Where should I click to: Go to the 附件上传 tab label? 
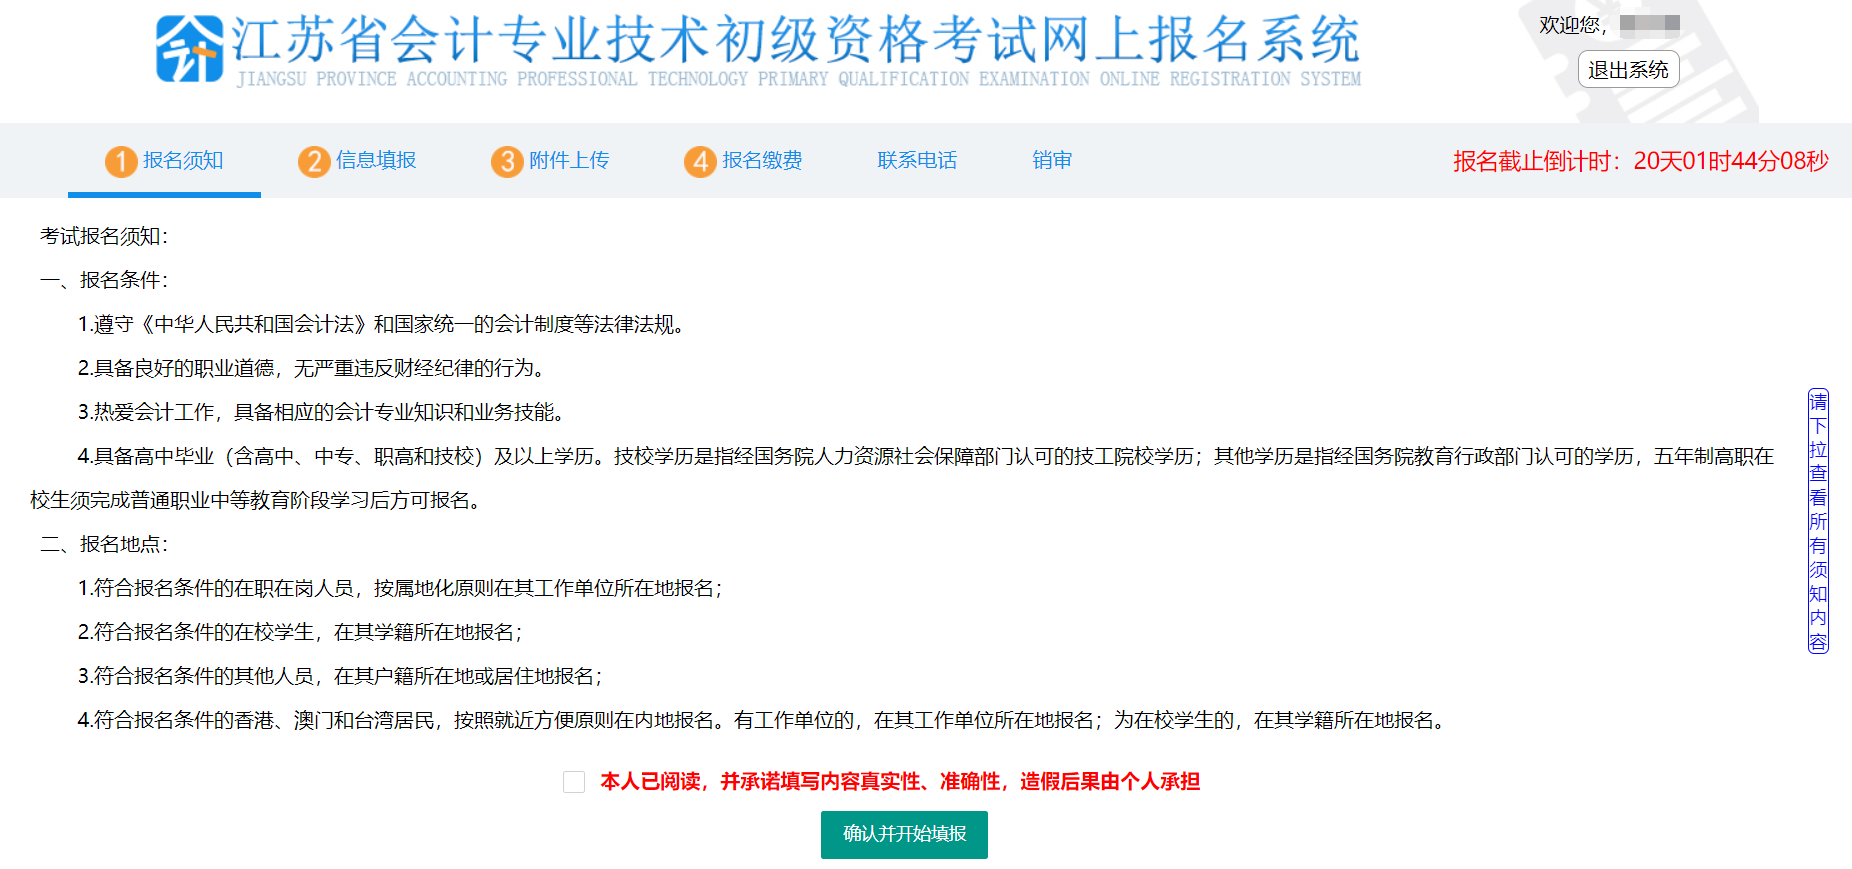[569, 161]
